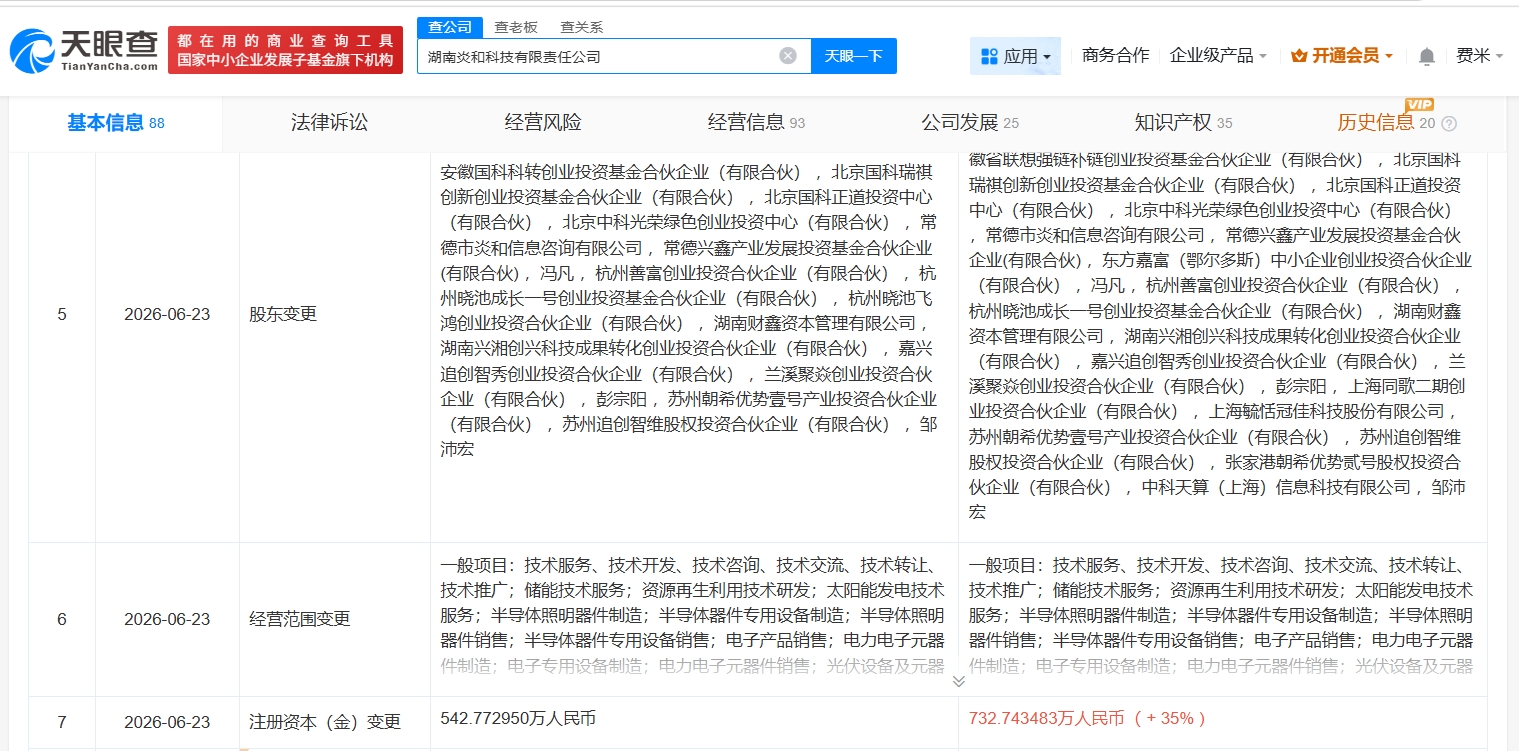Switch to the 查老板 search tab
The height and width of the screenshot is (751, 1519).
coord(516,27)
